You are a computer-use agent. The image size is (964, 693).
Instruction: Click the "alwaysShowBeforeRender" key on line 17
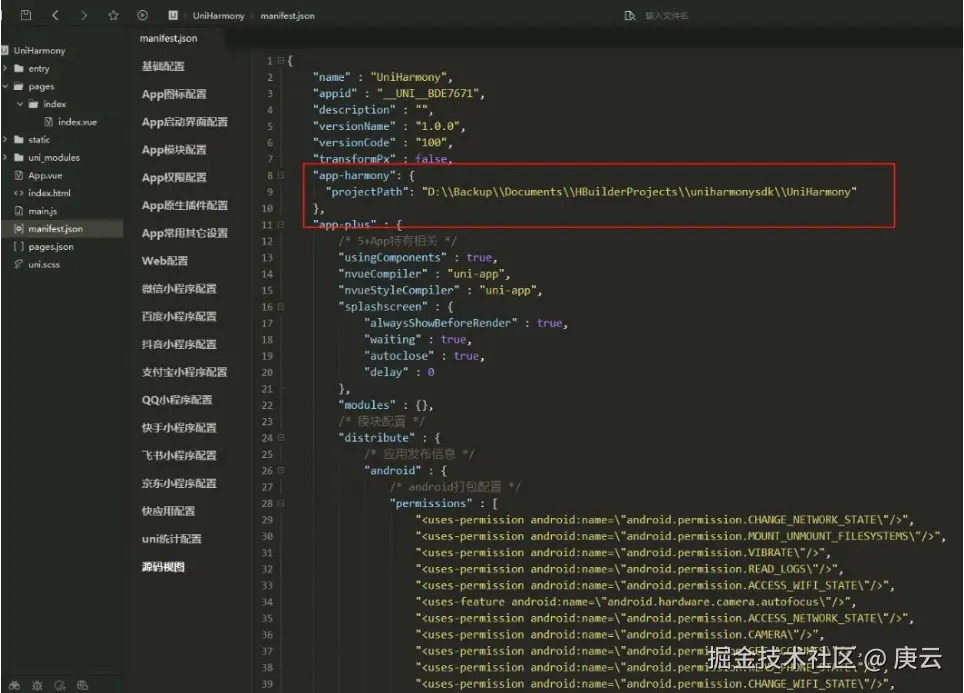pos(441,323)
